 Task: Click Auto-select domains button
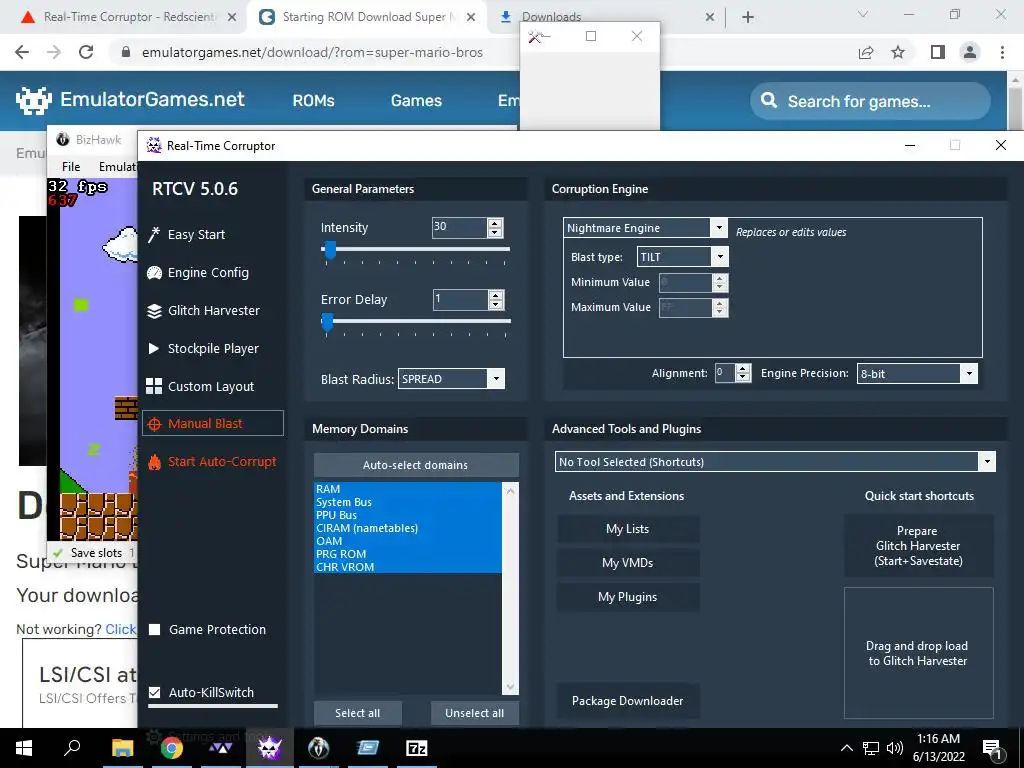point(416,465)
